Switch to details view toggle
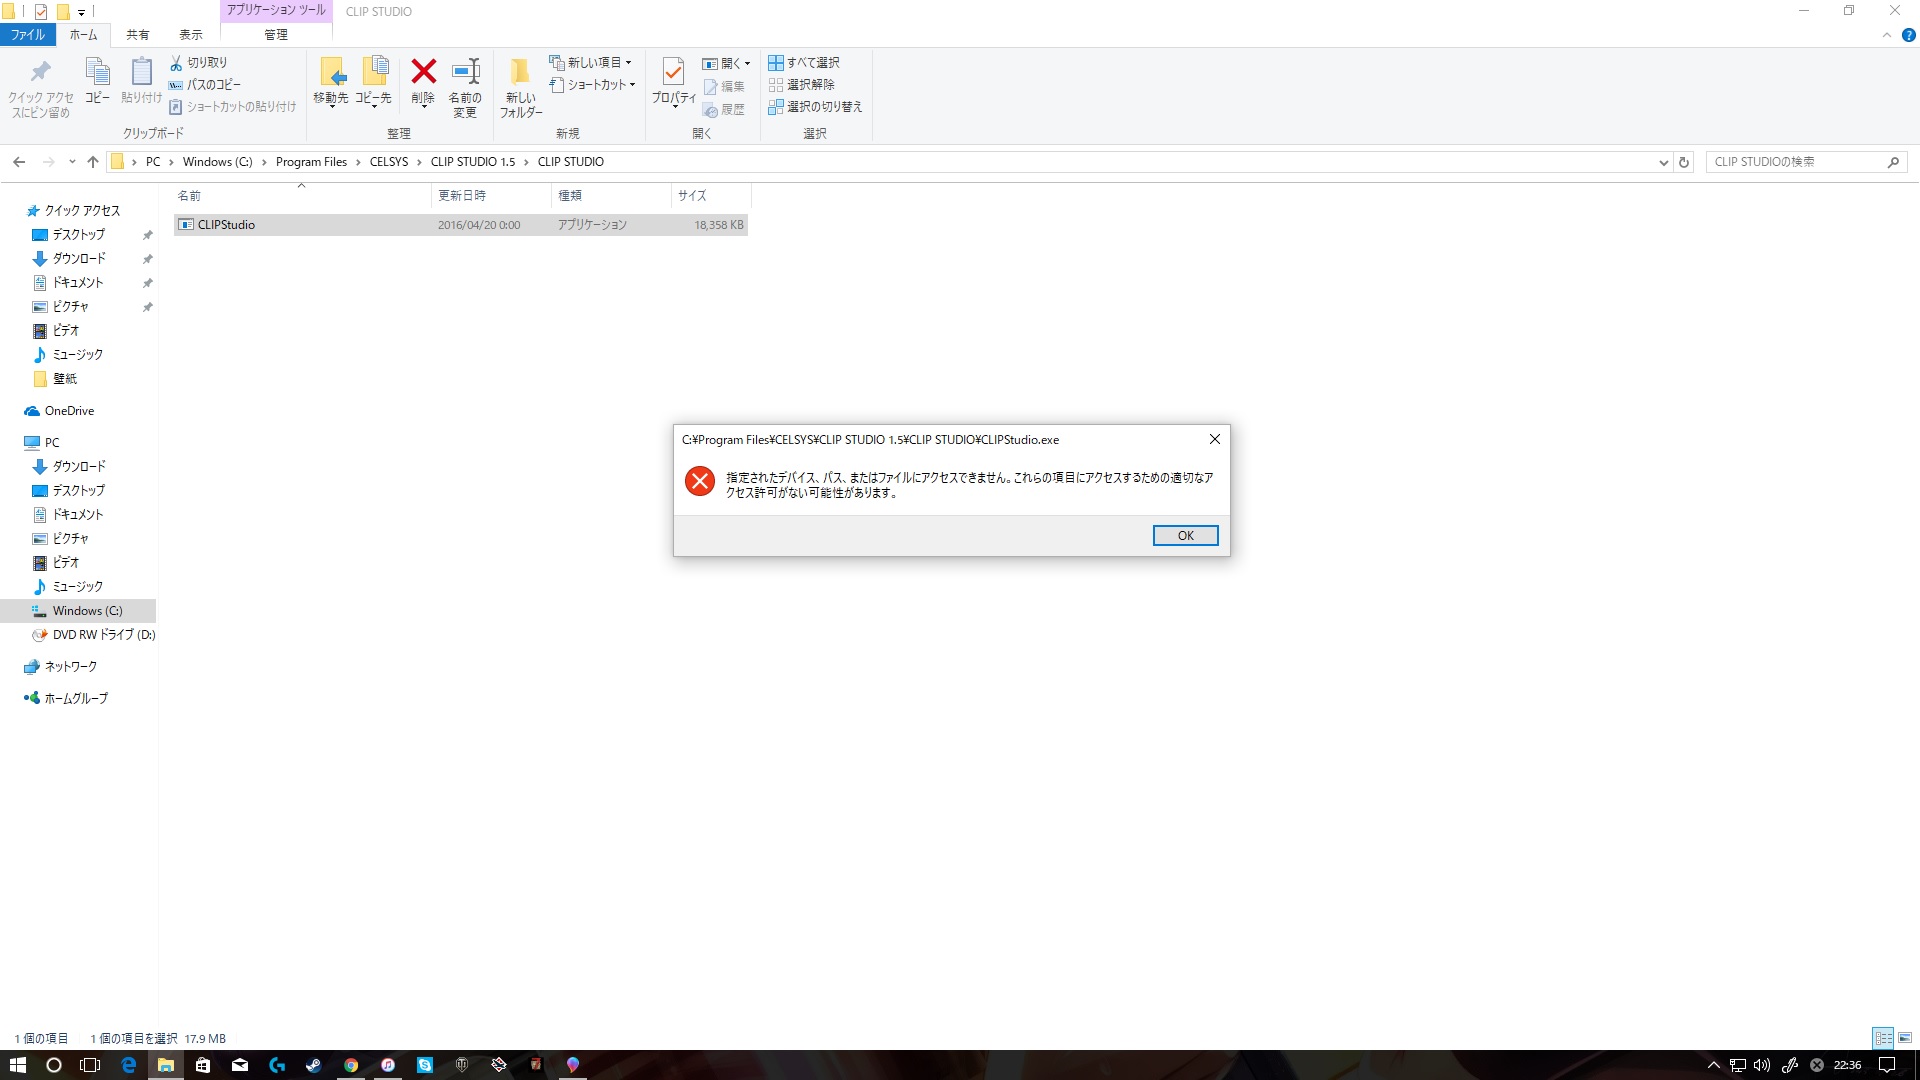The width and height of the screenshot is (1920, 1080). point(1883,1038)
